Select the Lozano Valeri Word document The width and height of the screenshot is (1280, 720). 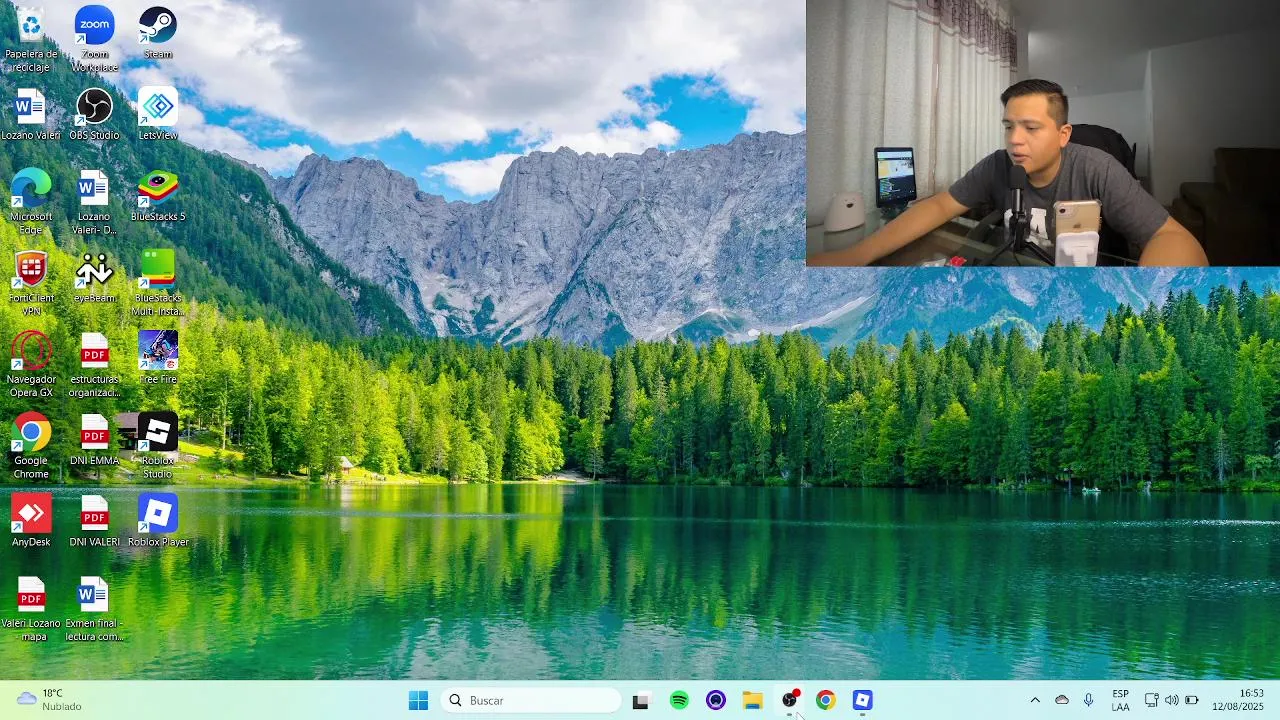31,114
